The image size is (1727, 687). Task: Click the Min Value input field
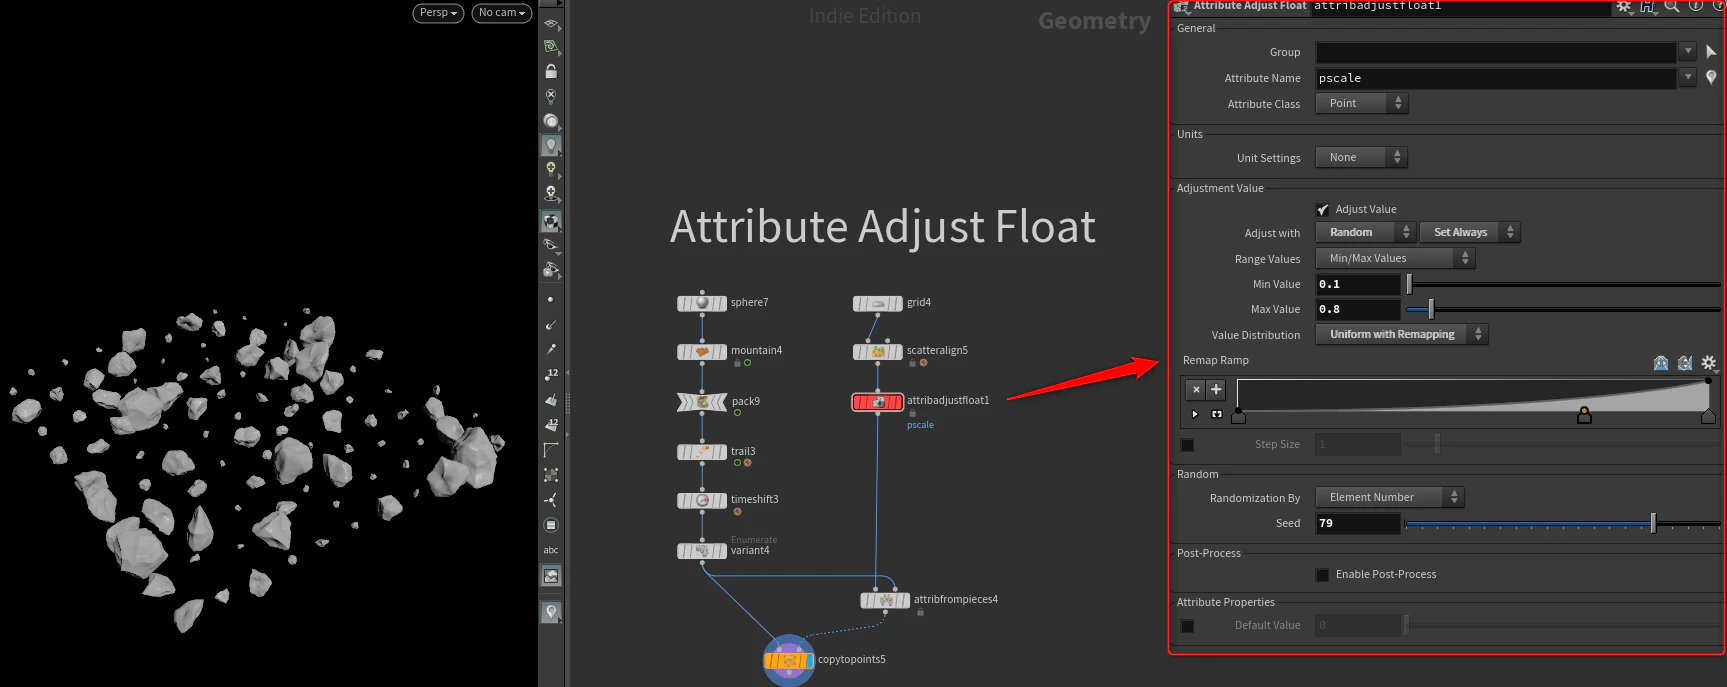pyautogui.click(x=1358, y=284)
